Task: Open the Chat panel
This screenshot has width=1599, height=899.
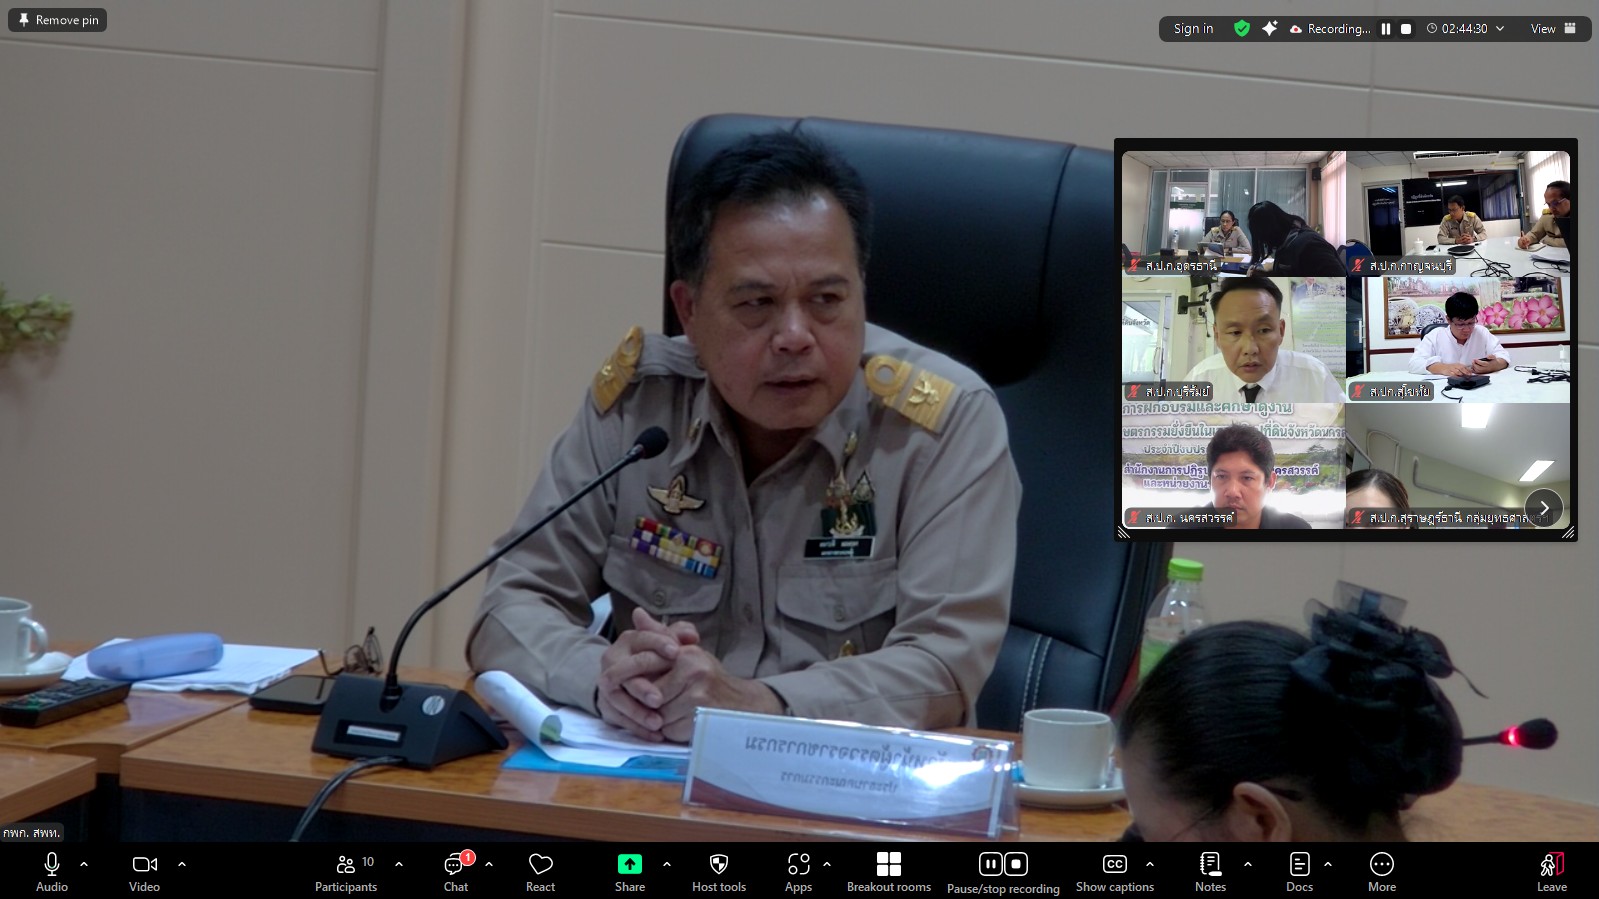Action: tap(456, 871)
